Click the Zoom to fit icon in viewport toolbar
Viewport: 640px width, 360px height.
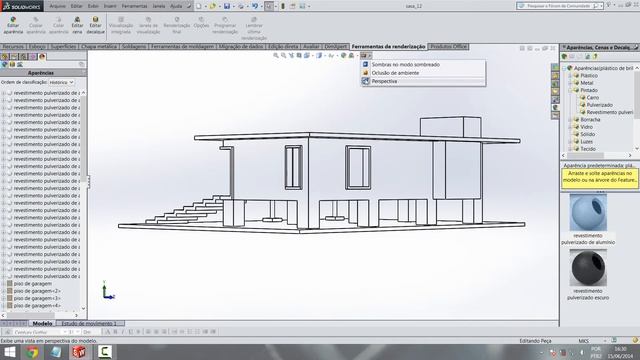point(276,56)
